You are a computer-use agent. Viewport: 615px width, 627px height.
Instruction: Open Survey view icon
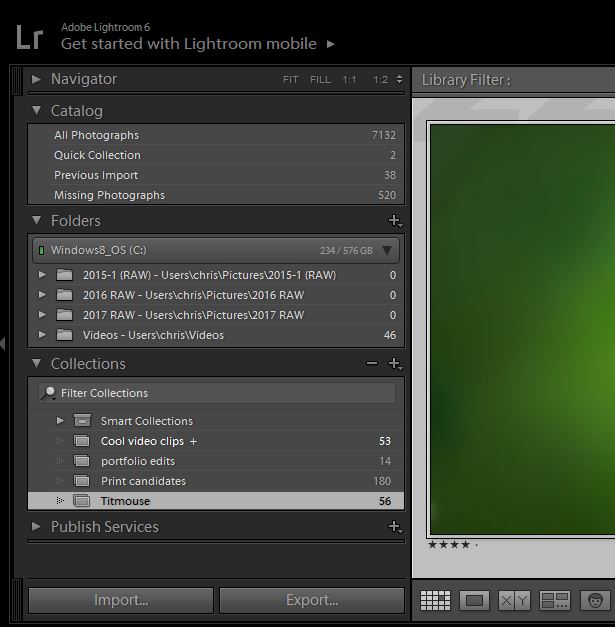pos(554,600)
